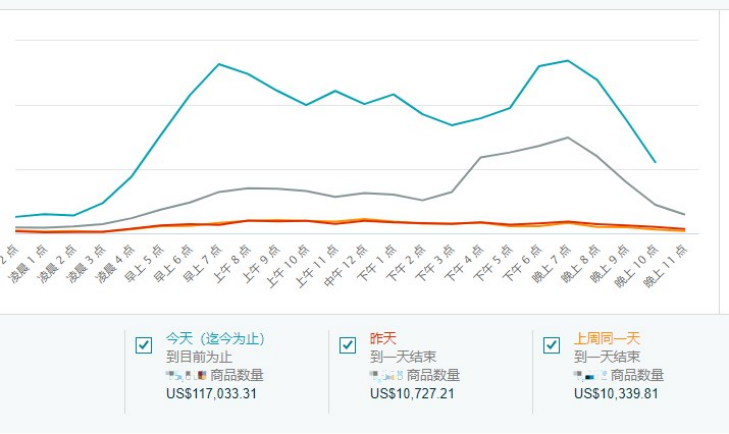Toggle the 上周同一天 series checkbox
Image resolution: width=729 pixels, height=434 pixels.
(552, 345)
